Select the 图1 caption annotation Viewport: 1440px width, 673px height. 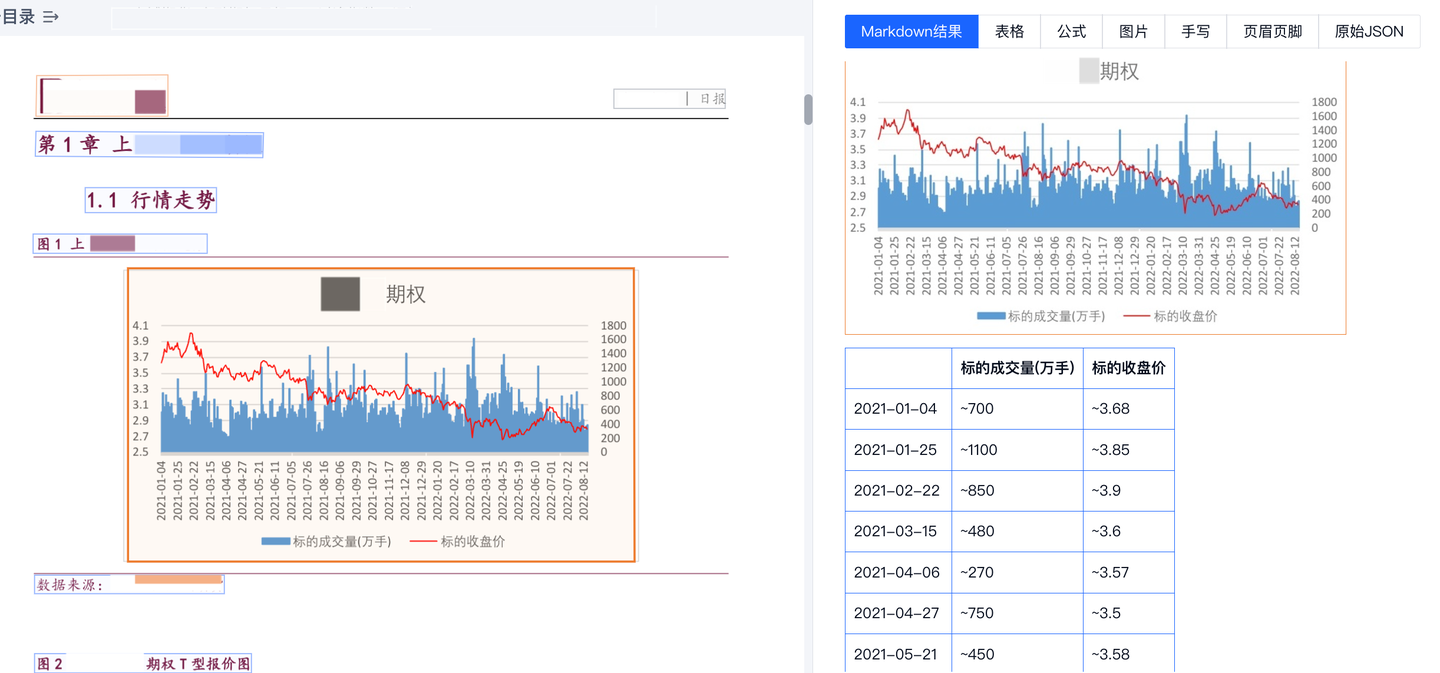(119, 243)
